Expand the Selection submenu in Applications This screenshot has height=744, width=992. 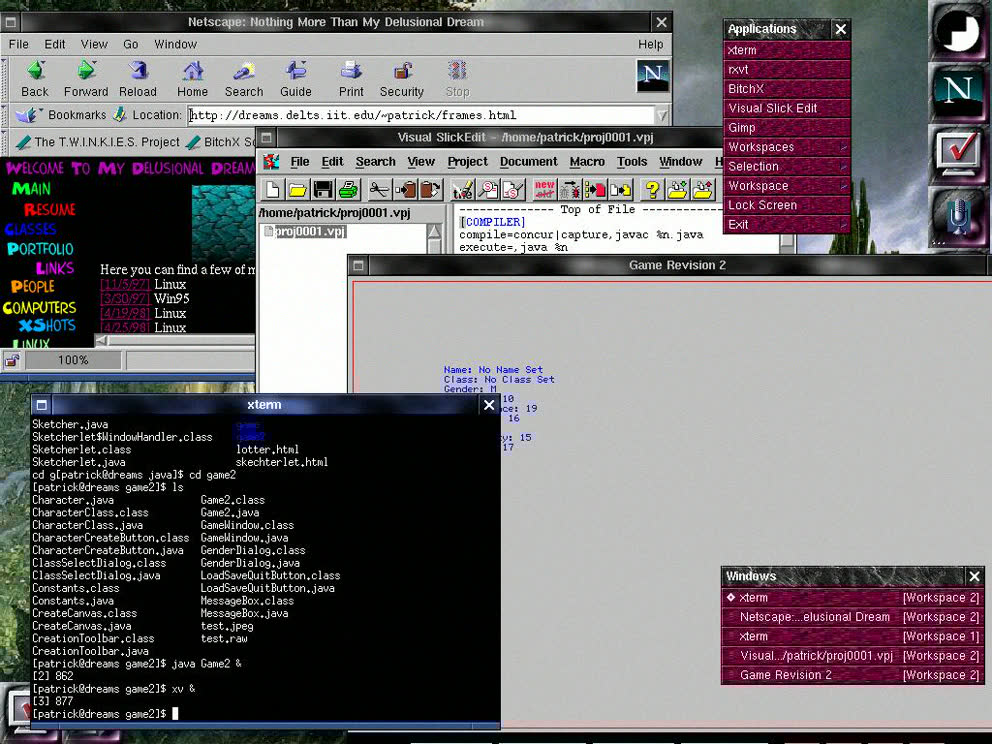(x=786, y=166)
